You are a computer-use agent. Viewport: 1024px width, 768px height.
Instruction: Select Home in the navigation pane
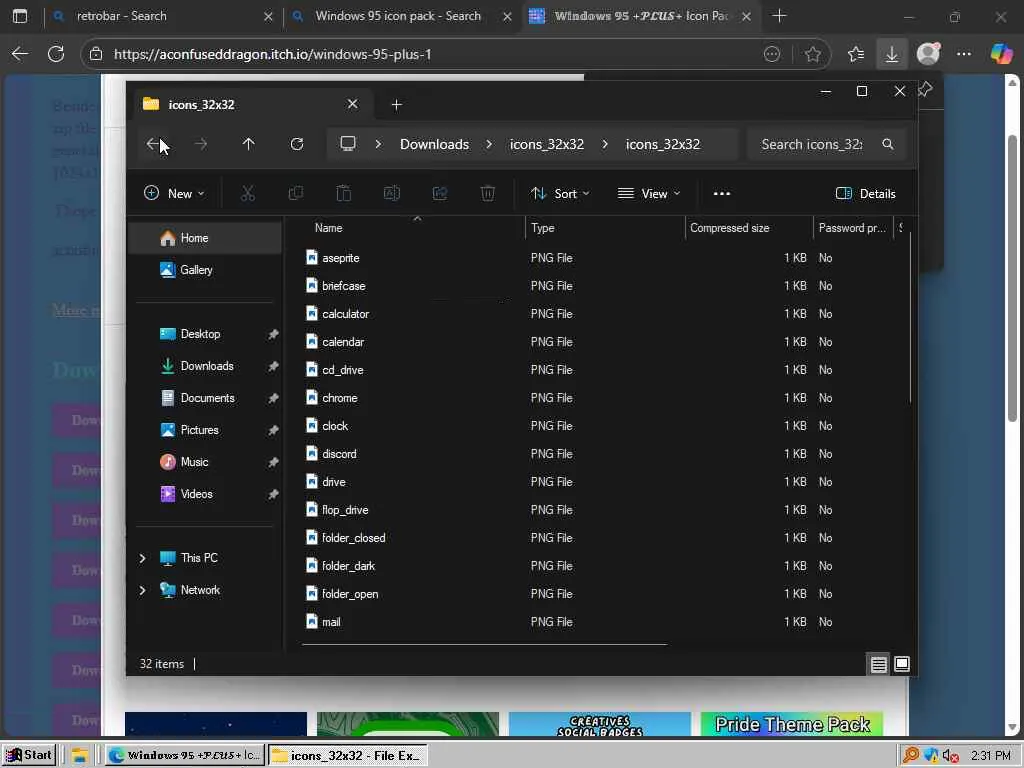pos(206,238)
